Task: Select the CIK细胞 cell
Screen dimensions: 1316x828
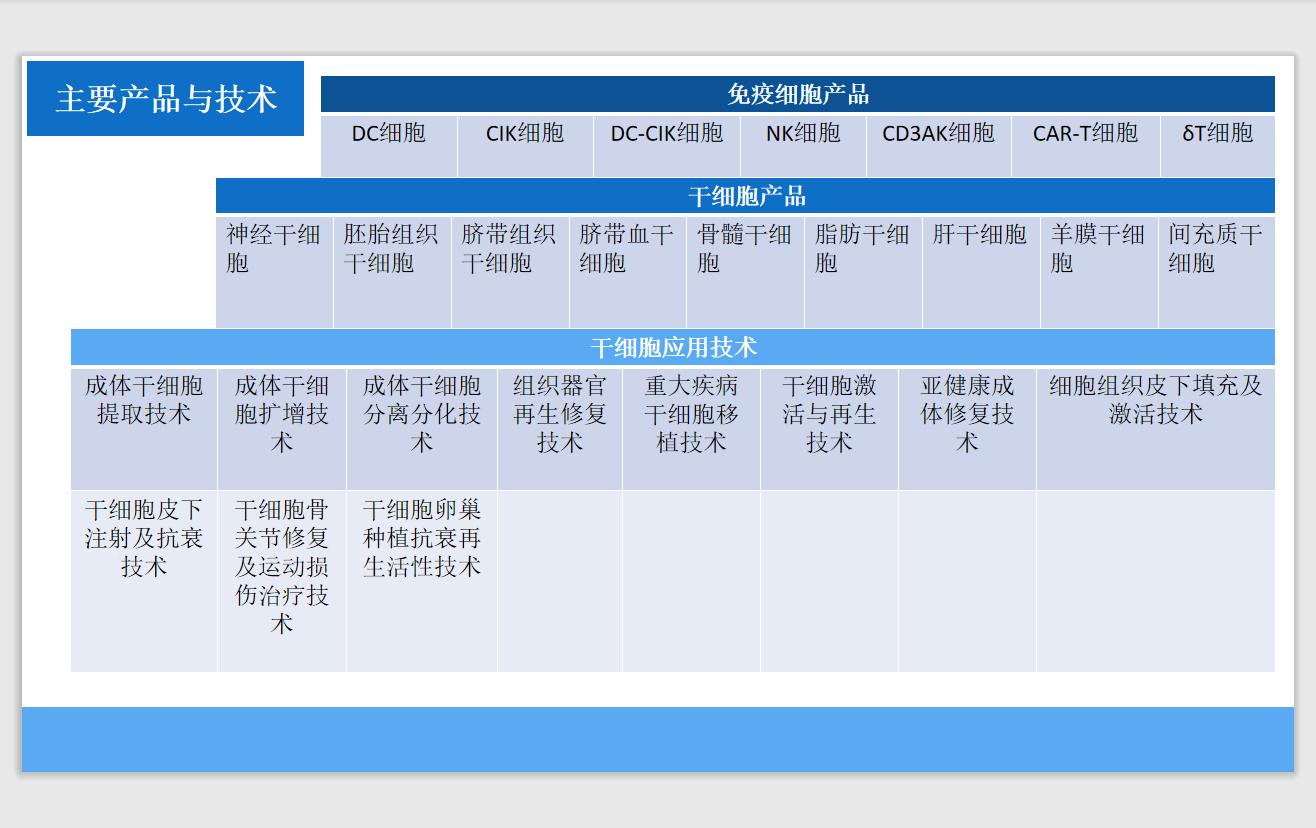Action: tap(524, 134)
